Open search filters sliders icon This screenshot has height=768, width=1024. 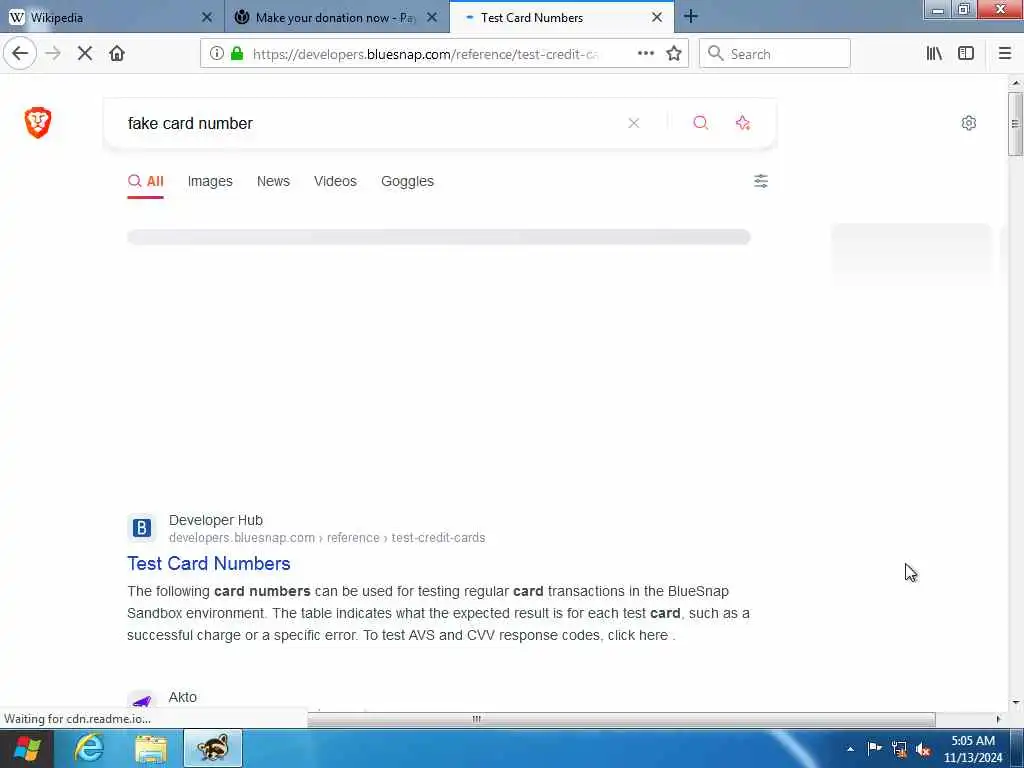pos(761,181)
